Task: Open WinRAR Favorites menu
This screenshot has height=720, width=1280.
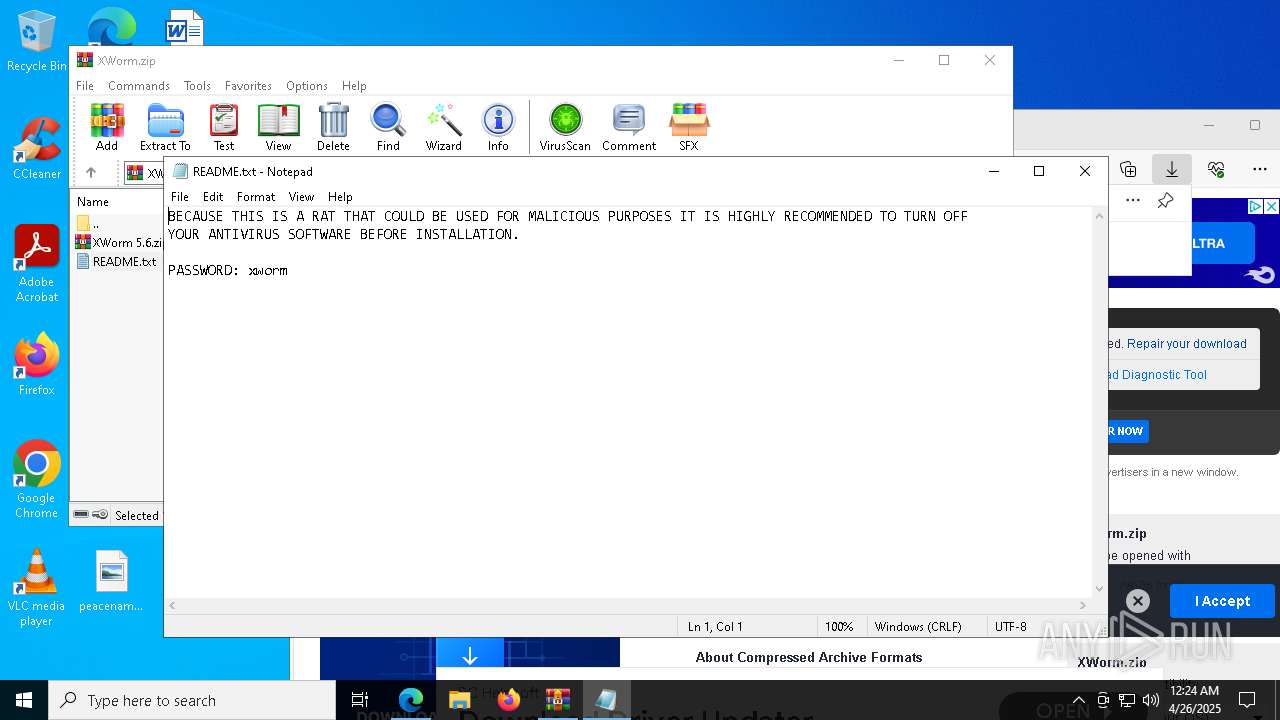Action: click(248, 86)
